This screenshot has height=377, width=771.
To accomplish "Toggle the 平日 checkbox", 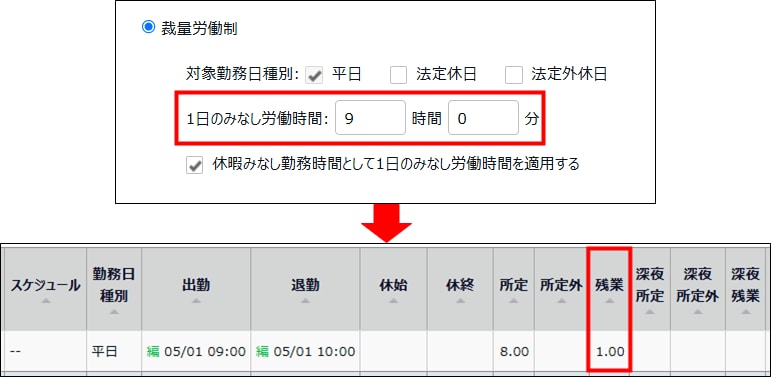I will [x=314, y=75].
